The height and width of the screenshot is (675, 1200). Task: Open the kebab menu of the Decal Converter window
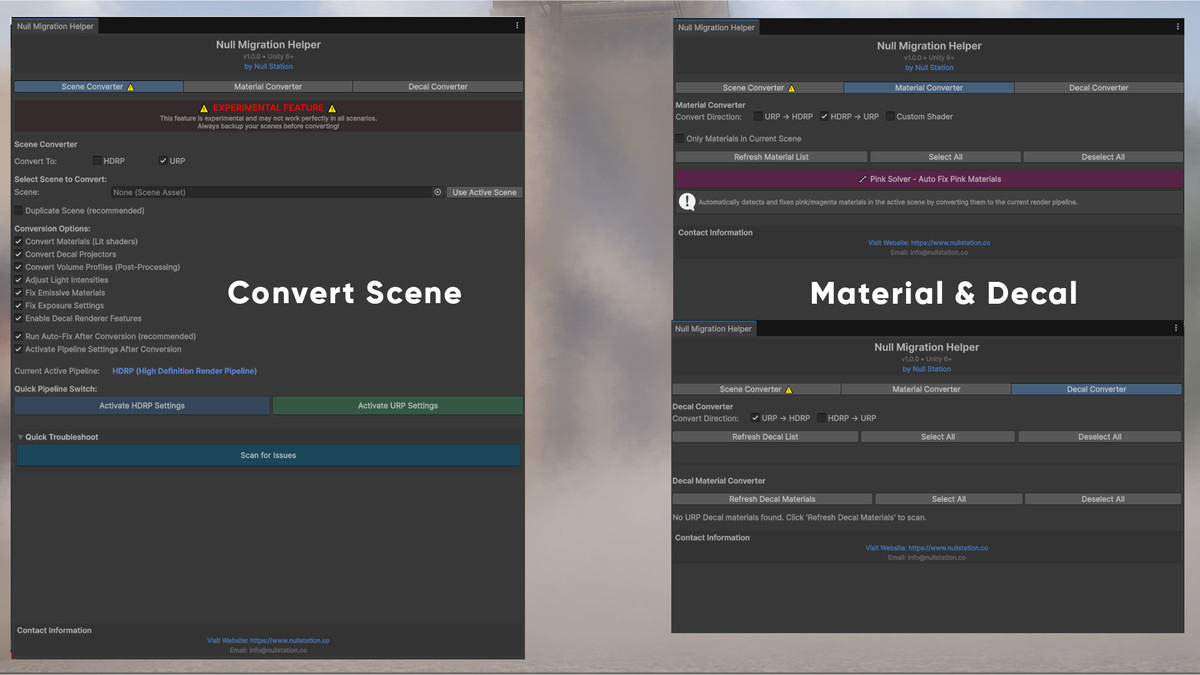(x=1175, y=328)
